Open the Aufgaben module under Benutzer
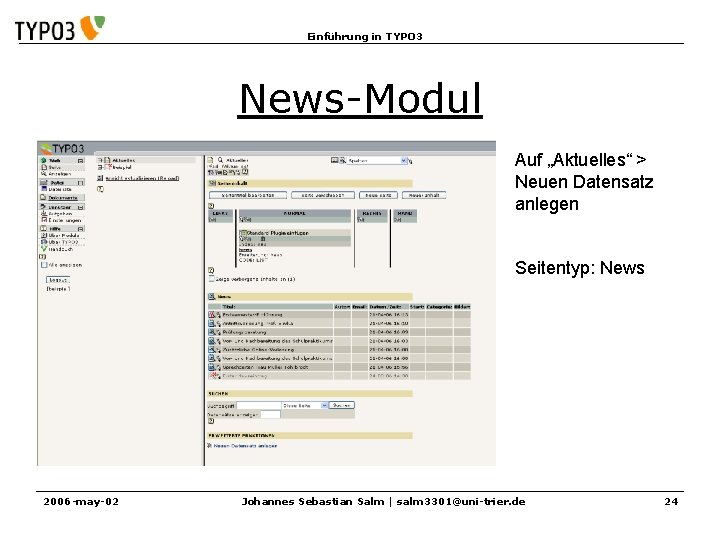This screenshot has width=720, height=540. pos(61,214)
